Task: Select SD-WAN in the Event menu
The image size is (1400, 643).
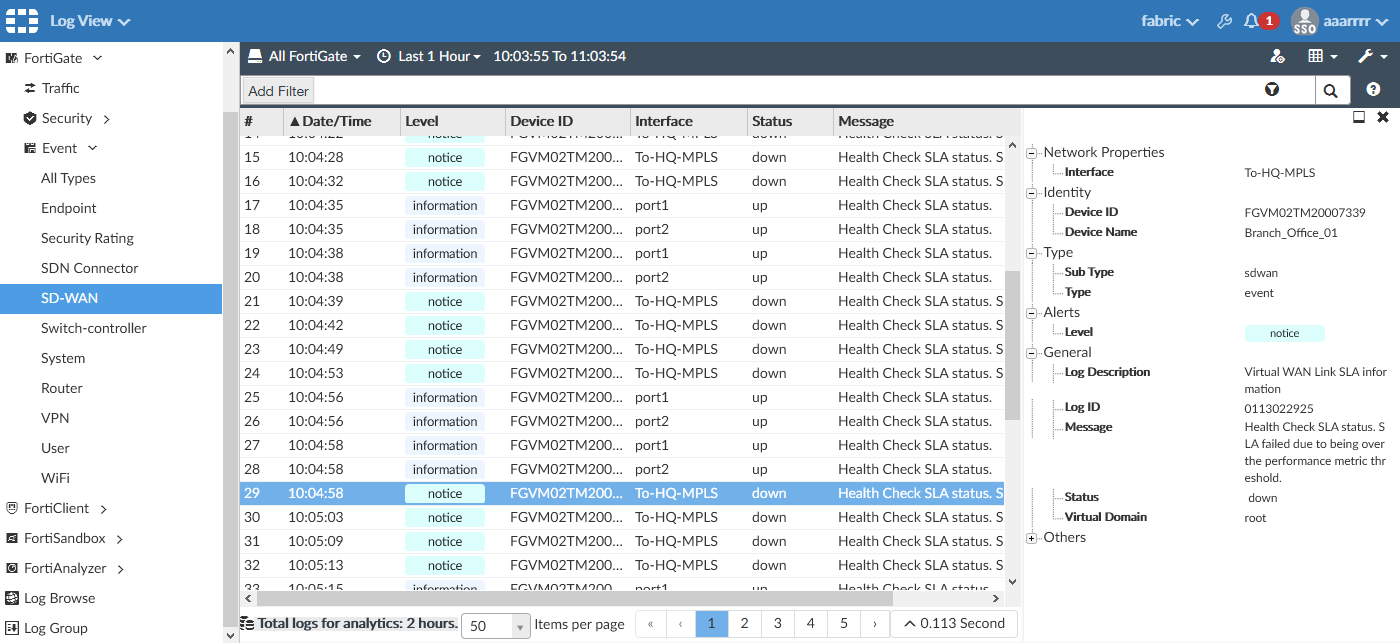Action: coord(69,298)
